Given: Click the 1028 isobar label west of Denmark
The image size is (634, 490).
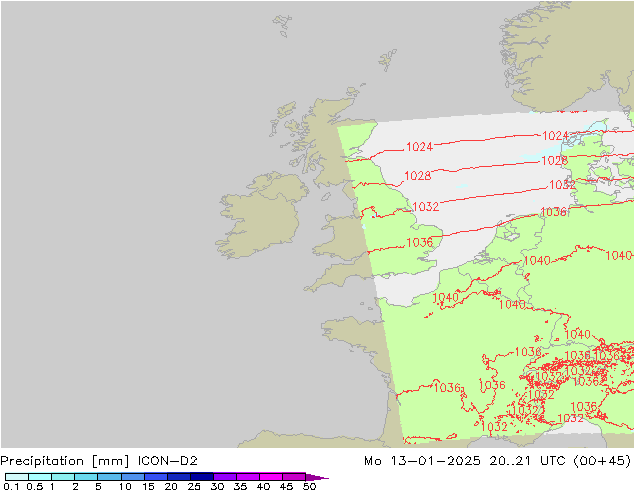Looking at the screenshot, I should click(x=554, y=161).
